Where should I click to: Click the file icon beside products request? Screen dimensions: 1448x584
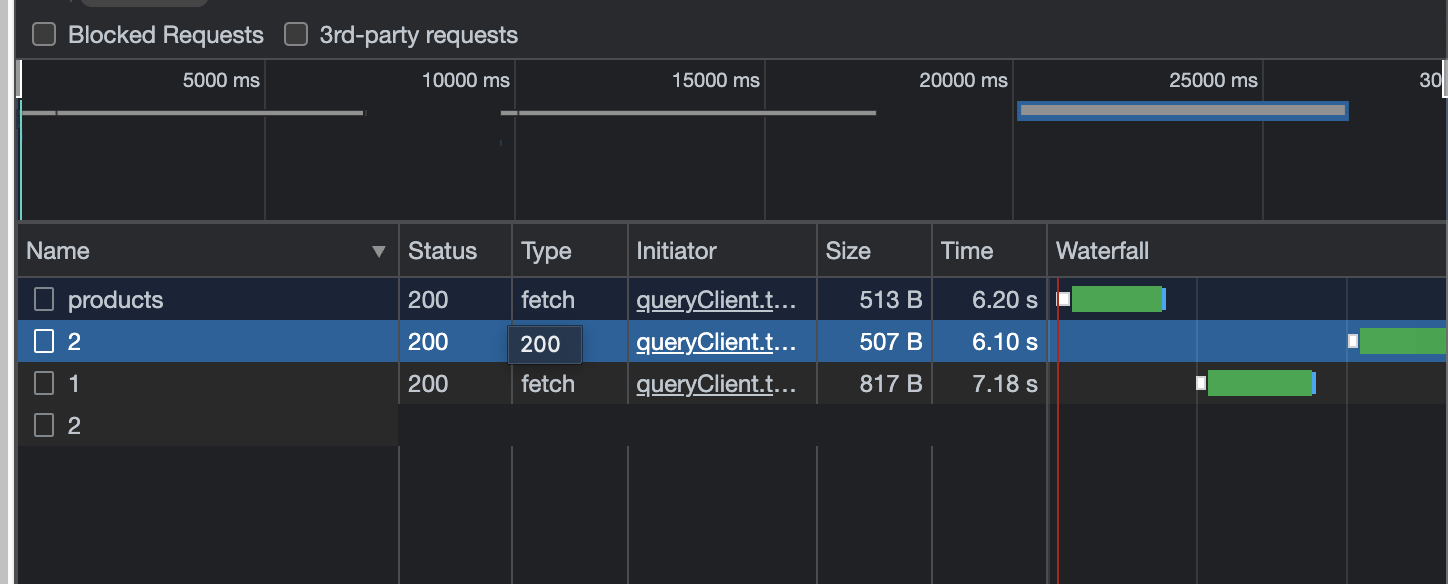coord(44,299)
